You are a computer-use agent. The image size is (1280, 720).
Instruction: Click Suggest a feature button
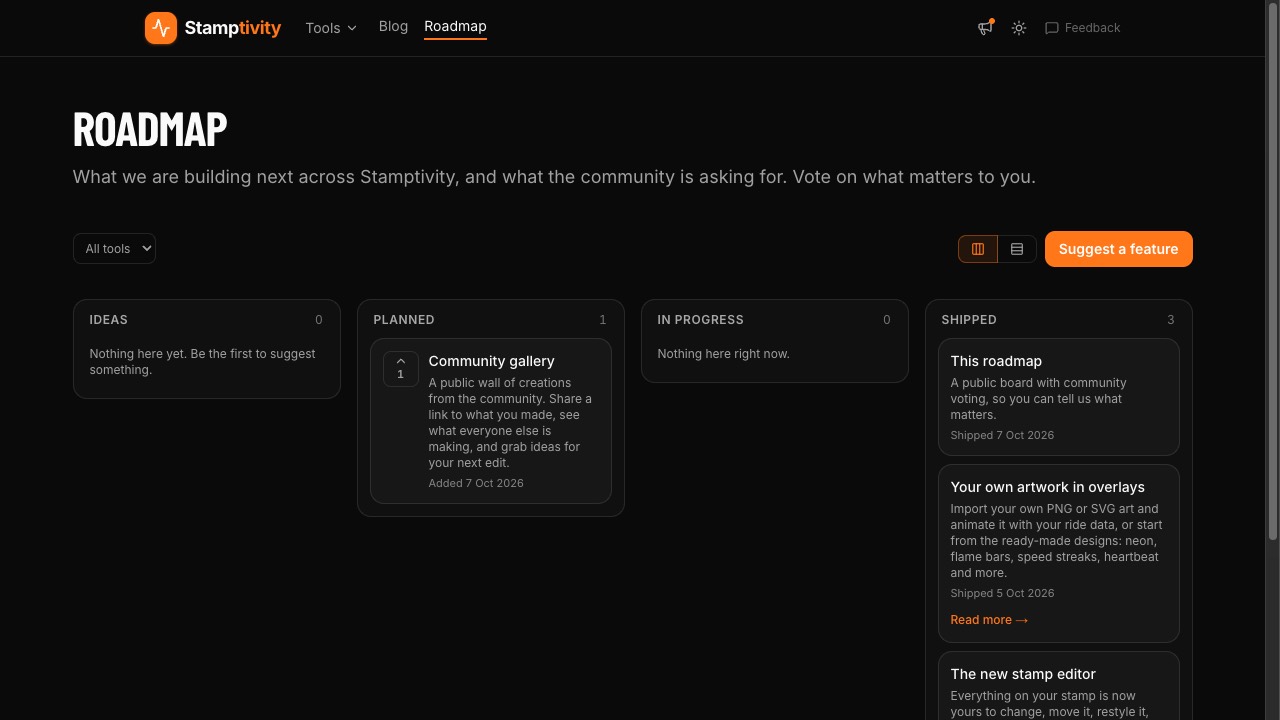click(x=1118, y=249)
